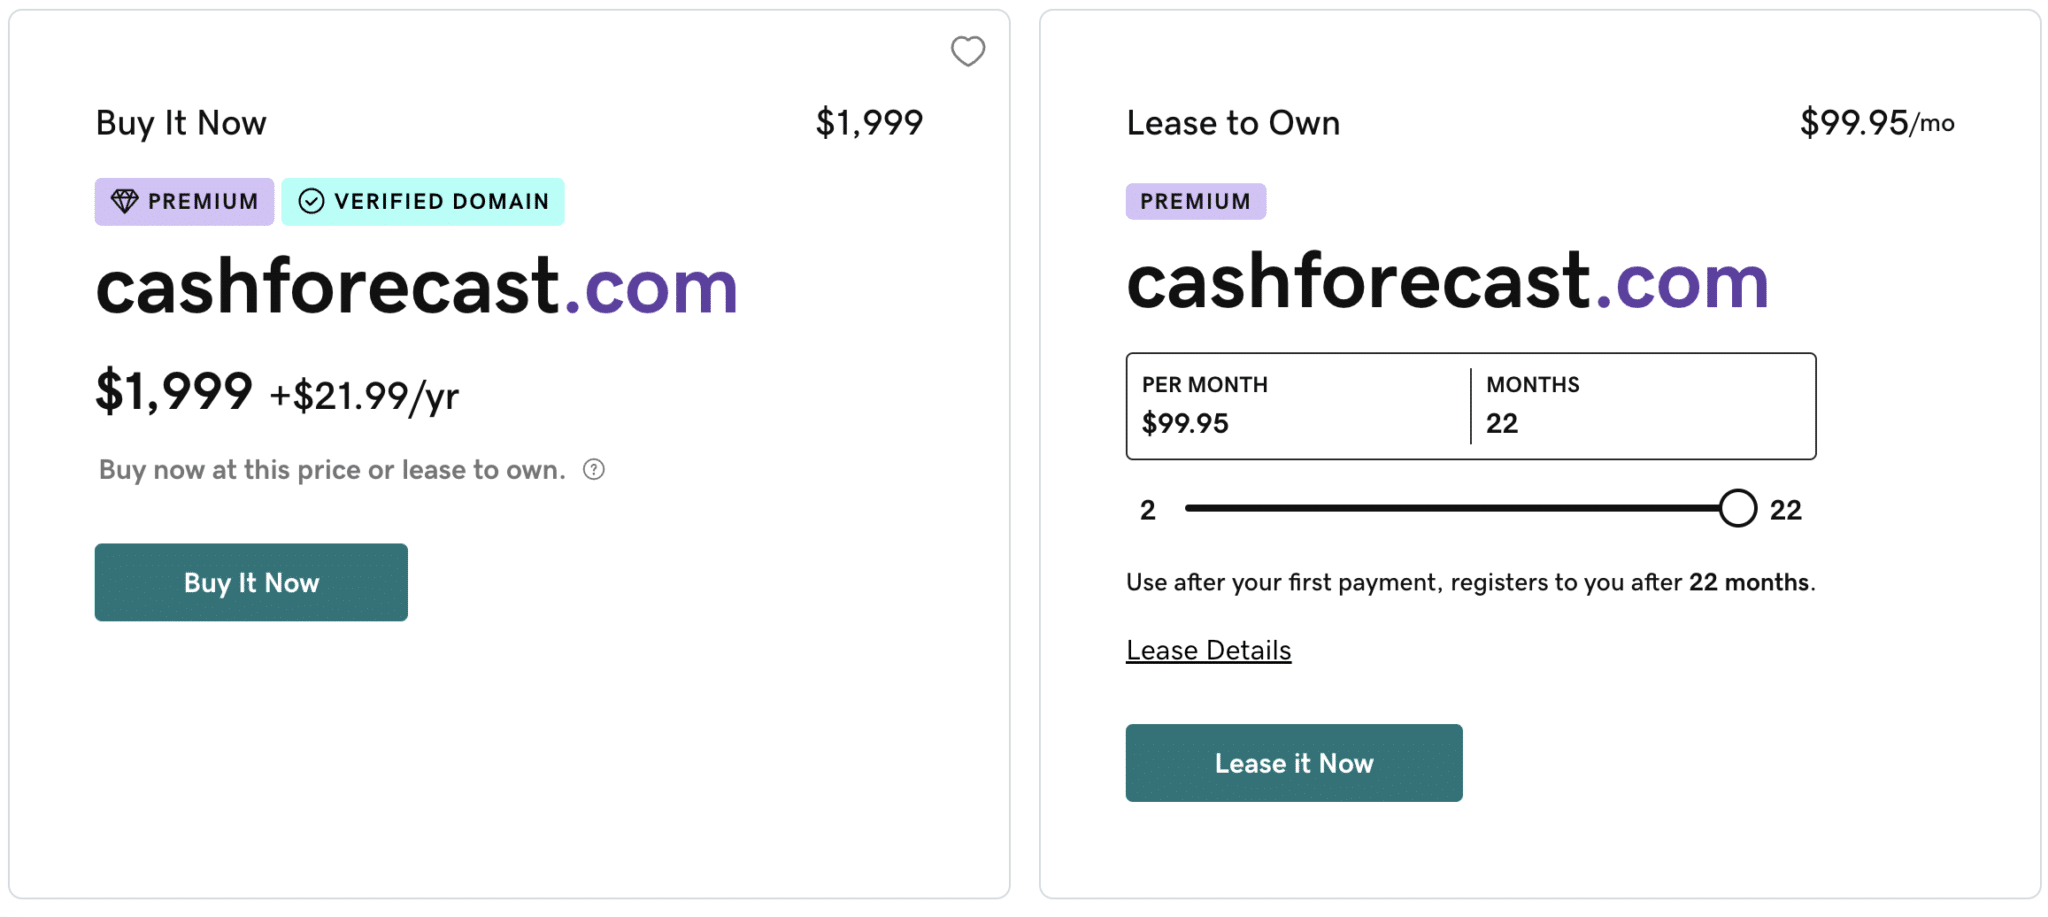Select the Buy It Now card heading
The height and width of the screenshot is (917, 2048).
[180, 122]
